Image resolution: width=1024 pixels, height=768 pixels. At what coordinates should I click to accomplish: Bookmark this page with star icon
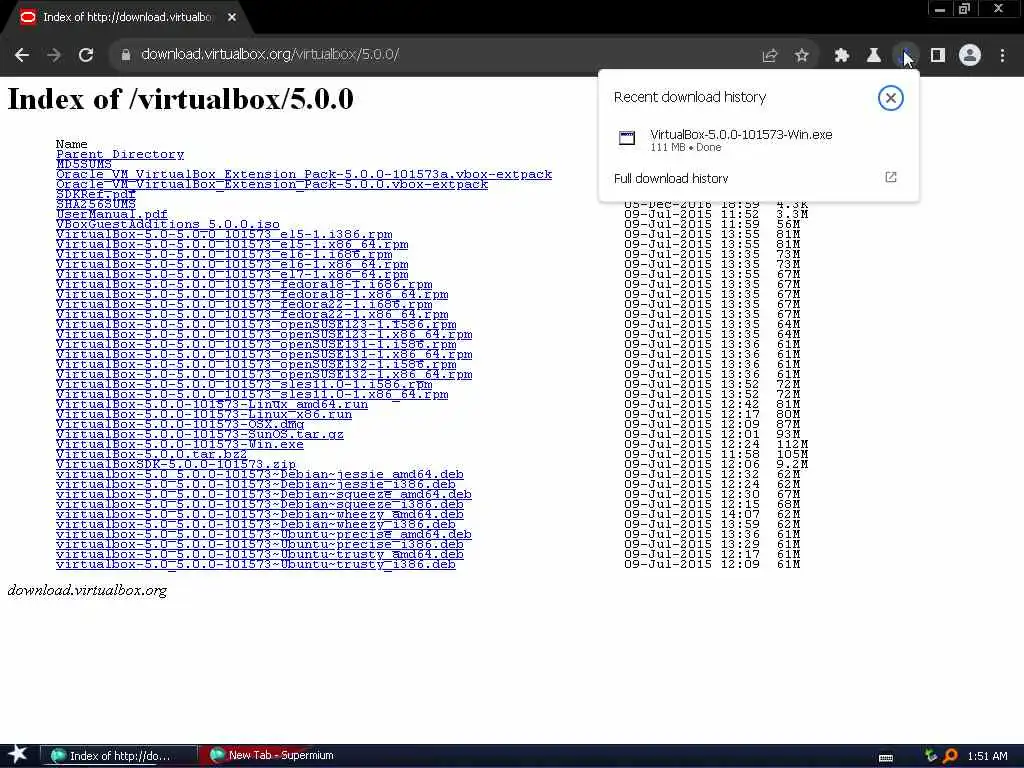coord(802,56)
